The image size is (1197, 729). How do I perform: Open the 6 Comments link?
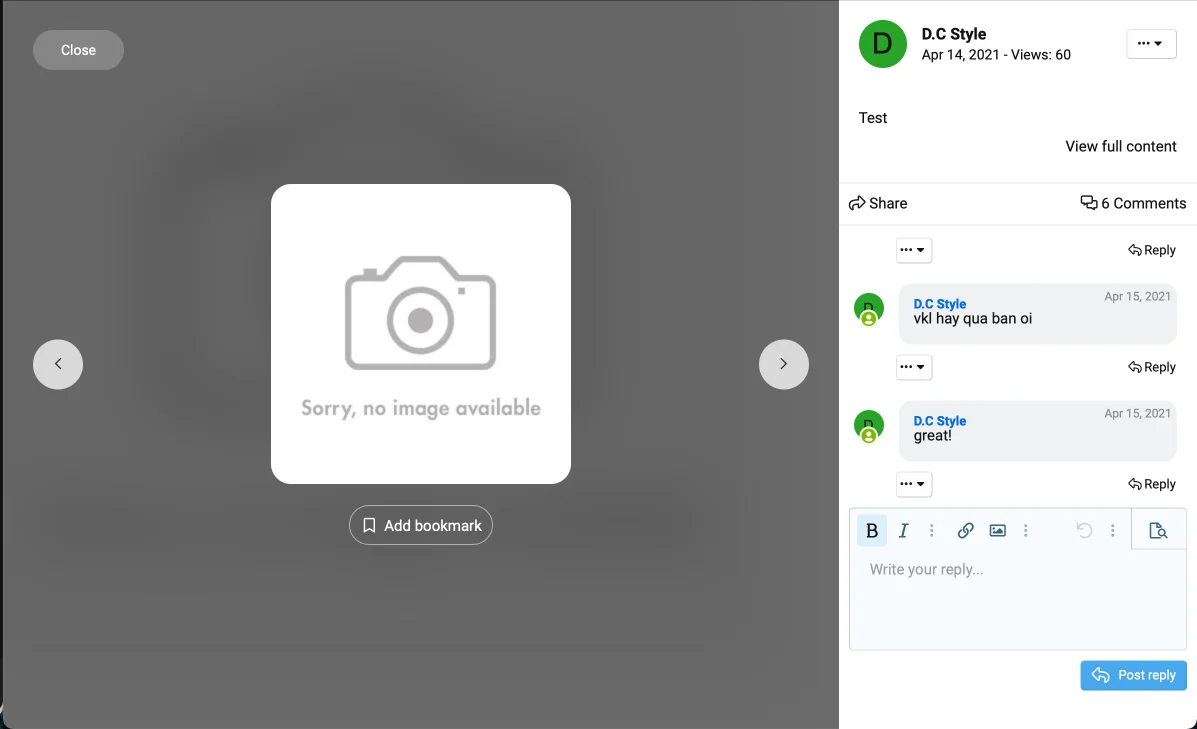point(1133,203)
